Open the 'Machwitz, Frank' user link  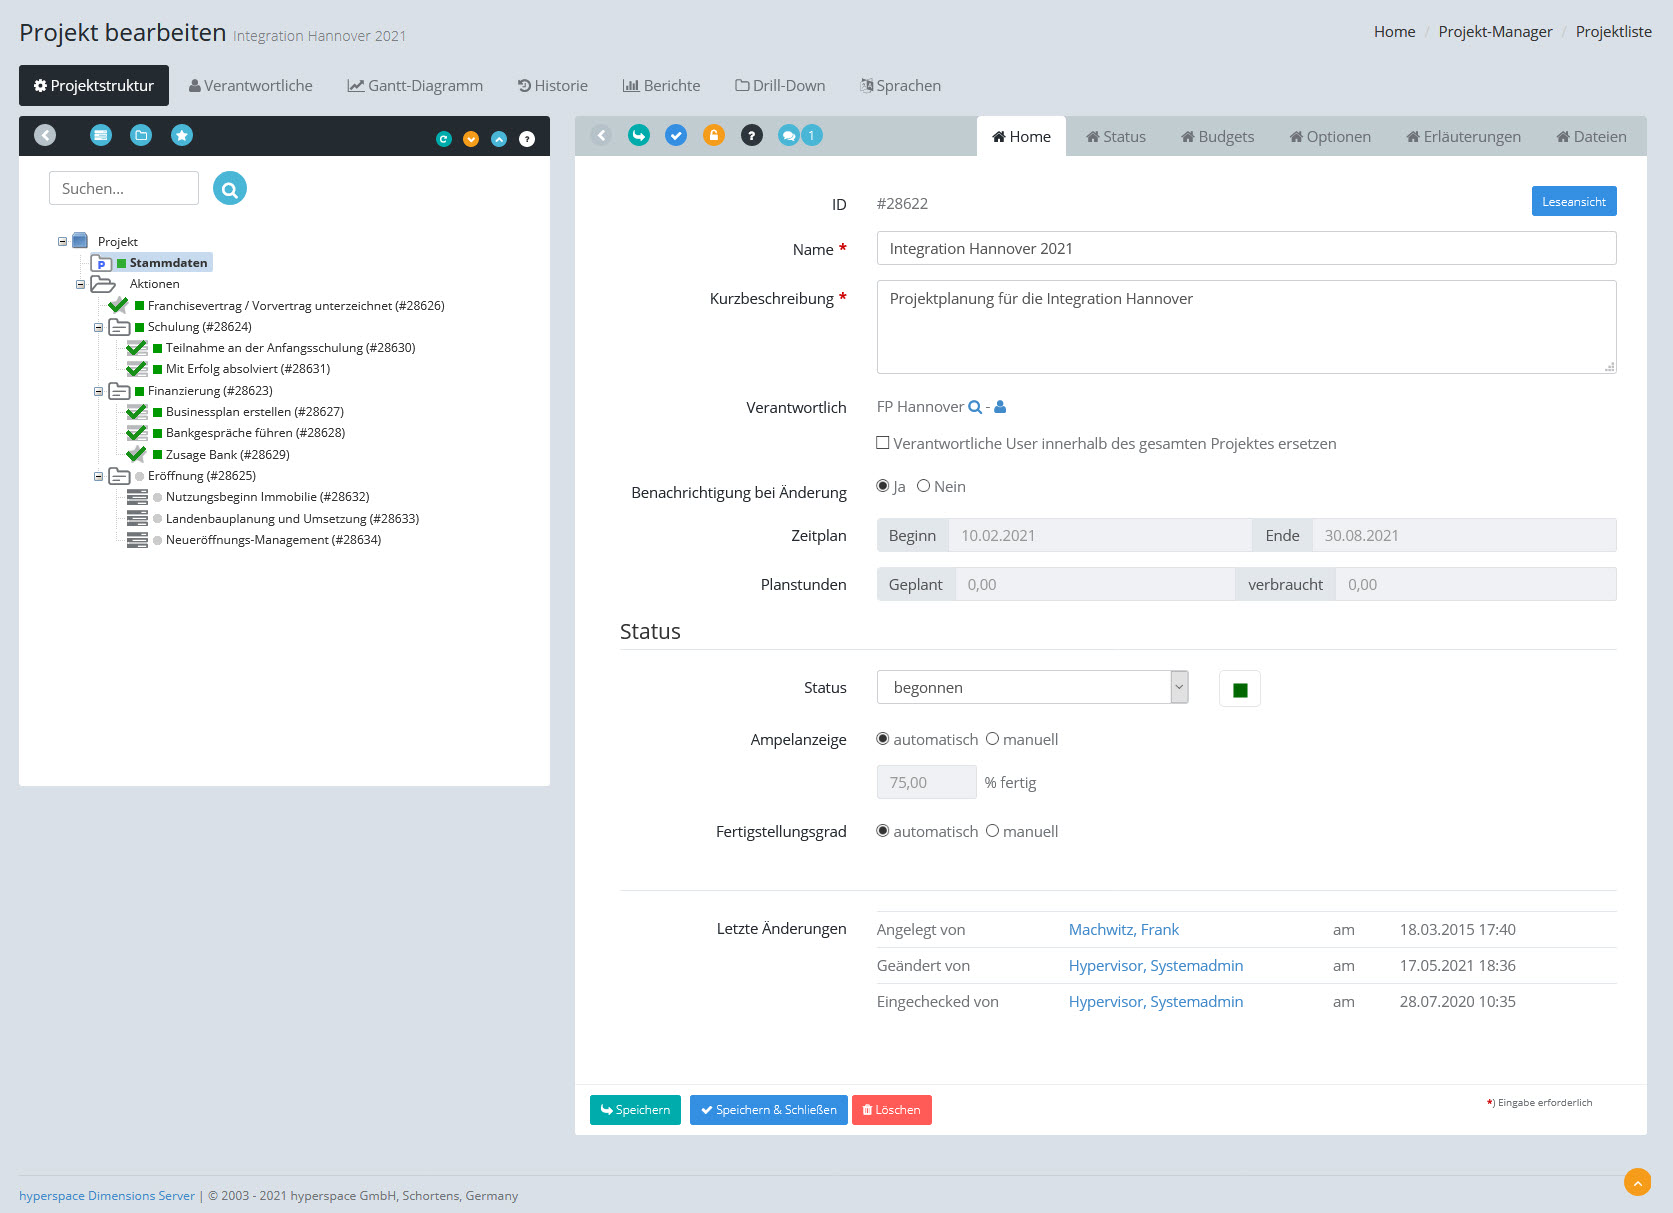pos(1123,930)
